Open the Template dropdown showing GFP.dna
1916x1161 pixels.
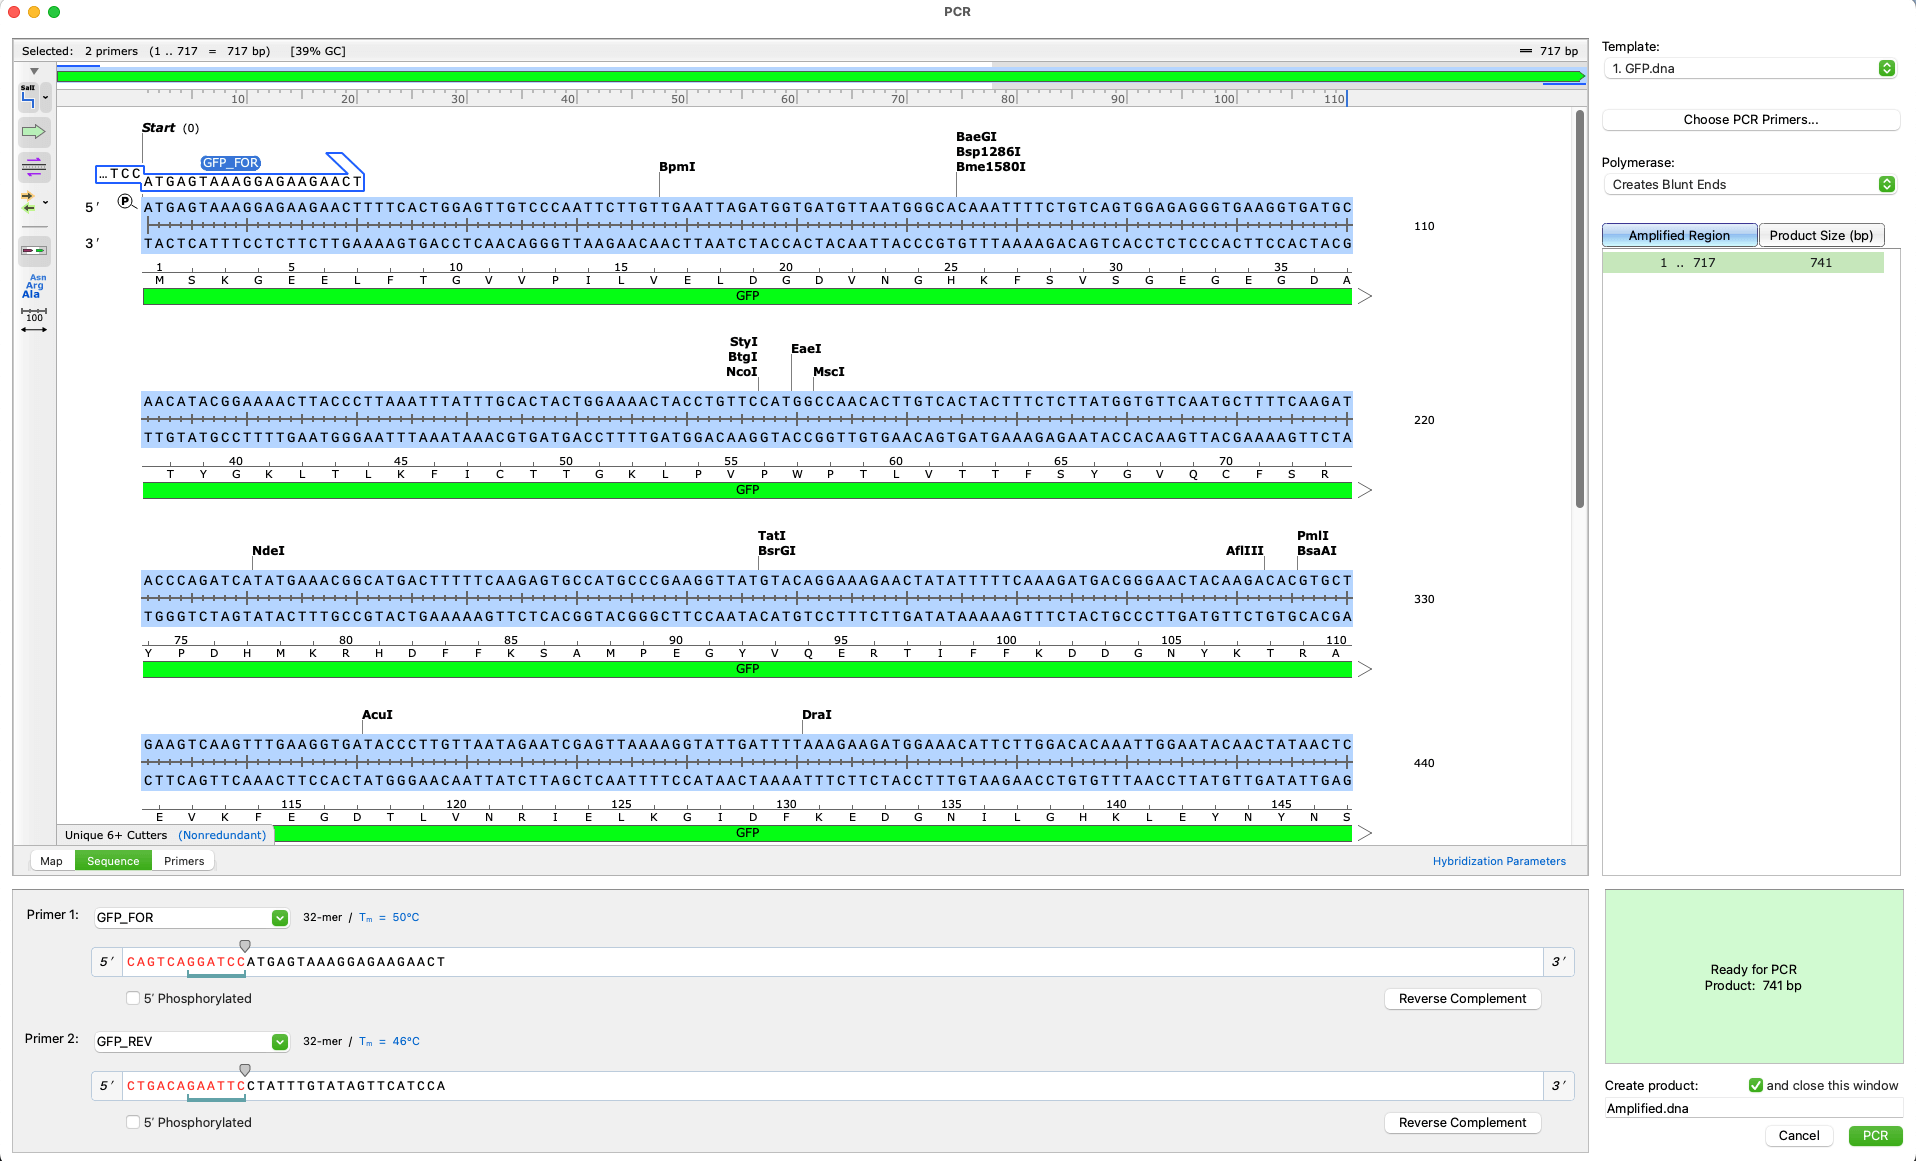point(1751,68)
